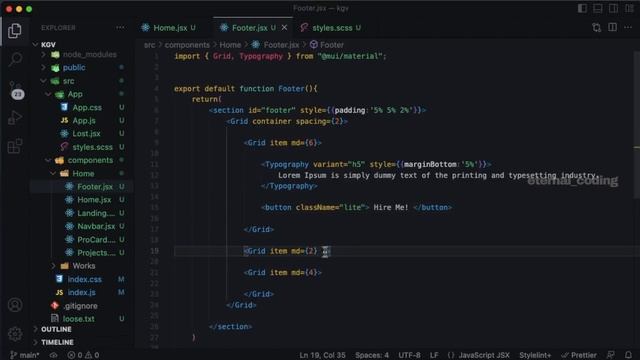This screenshot has height=360, width=640.
Task: Click 'src' in breadcrumb
Action: 149,45
